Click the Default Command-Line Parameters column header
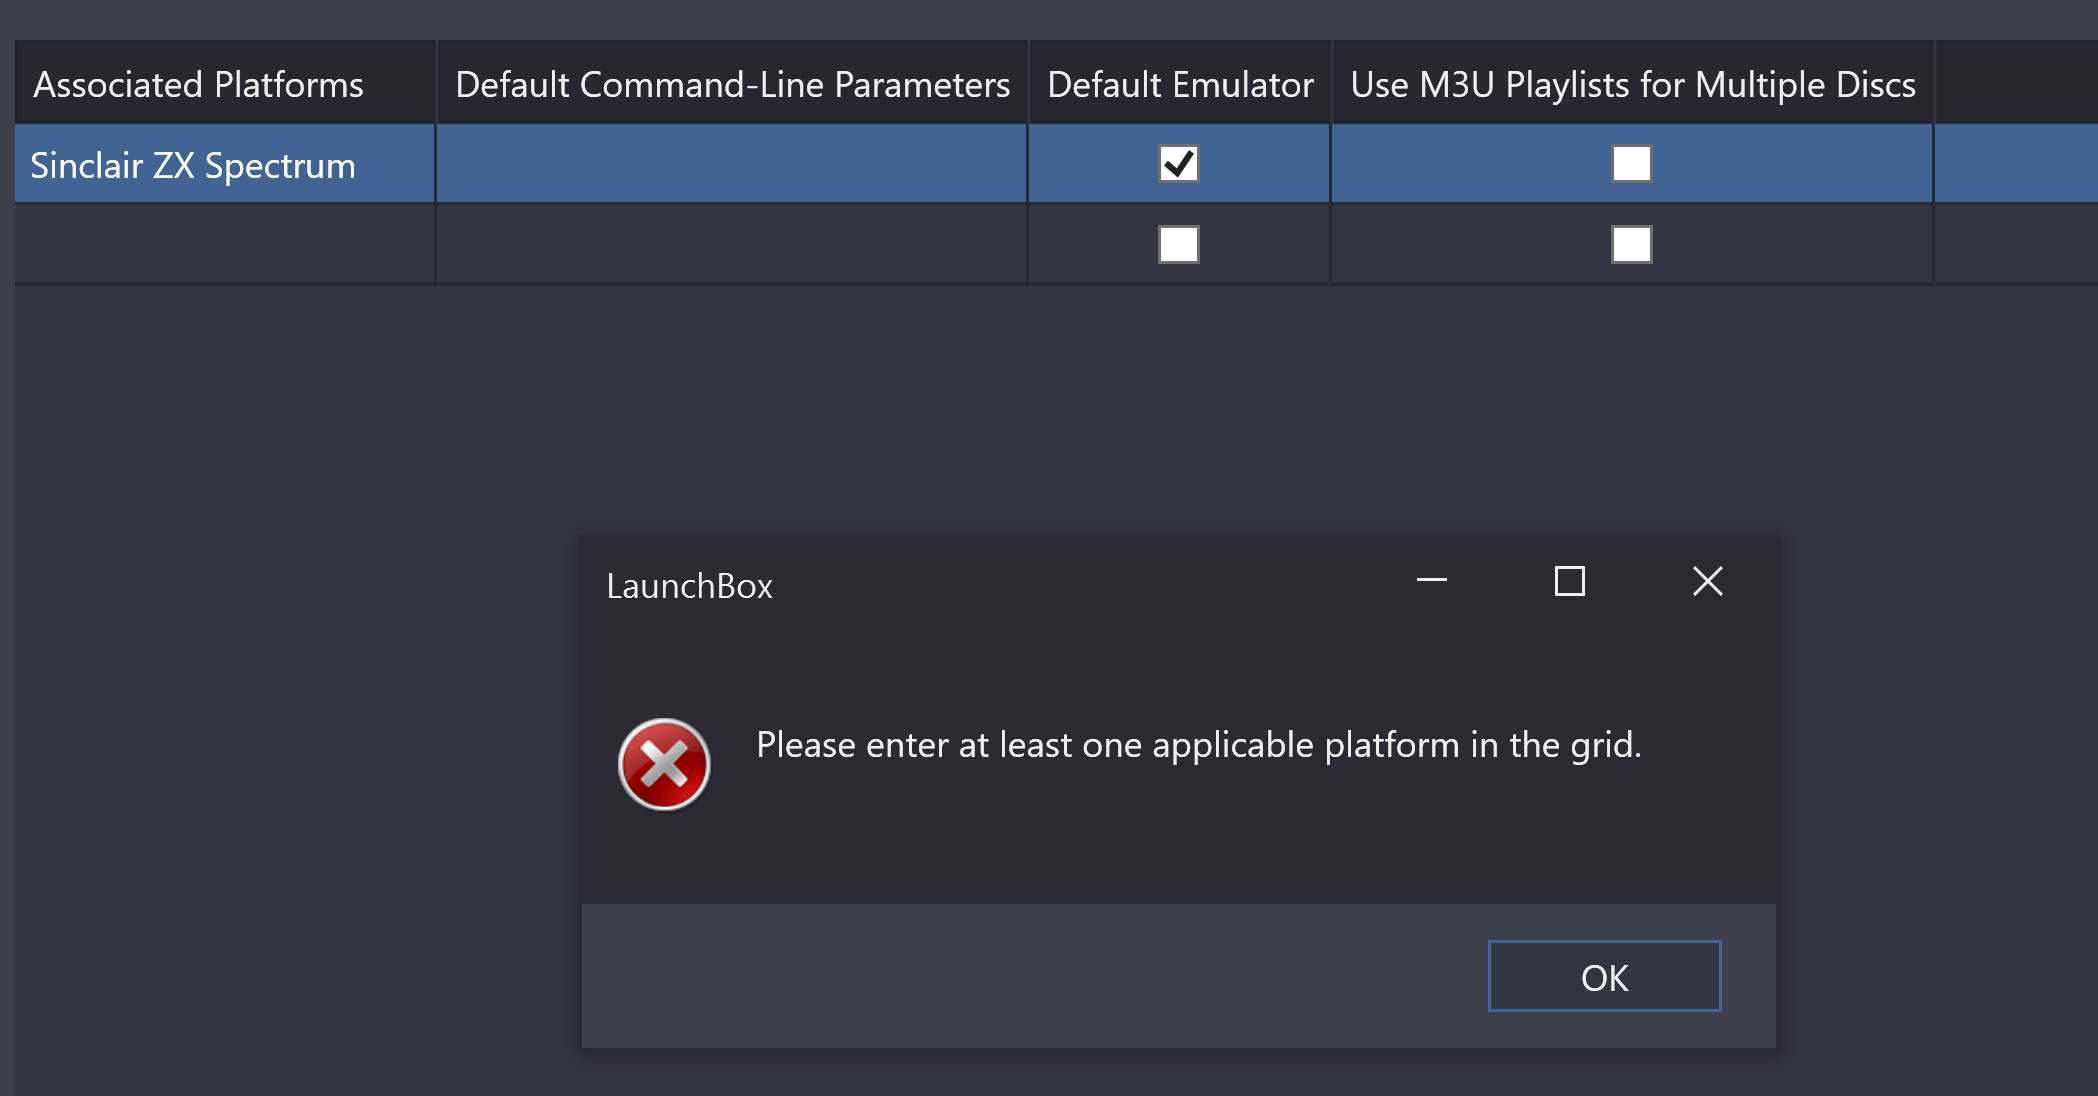Screen dimensions: 2098x1096 732,83
